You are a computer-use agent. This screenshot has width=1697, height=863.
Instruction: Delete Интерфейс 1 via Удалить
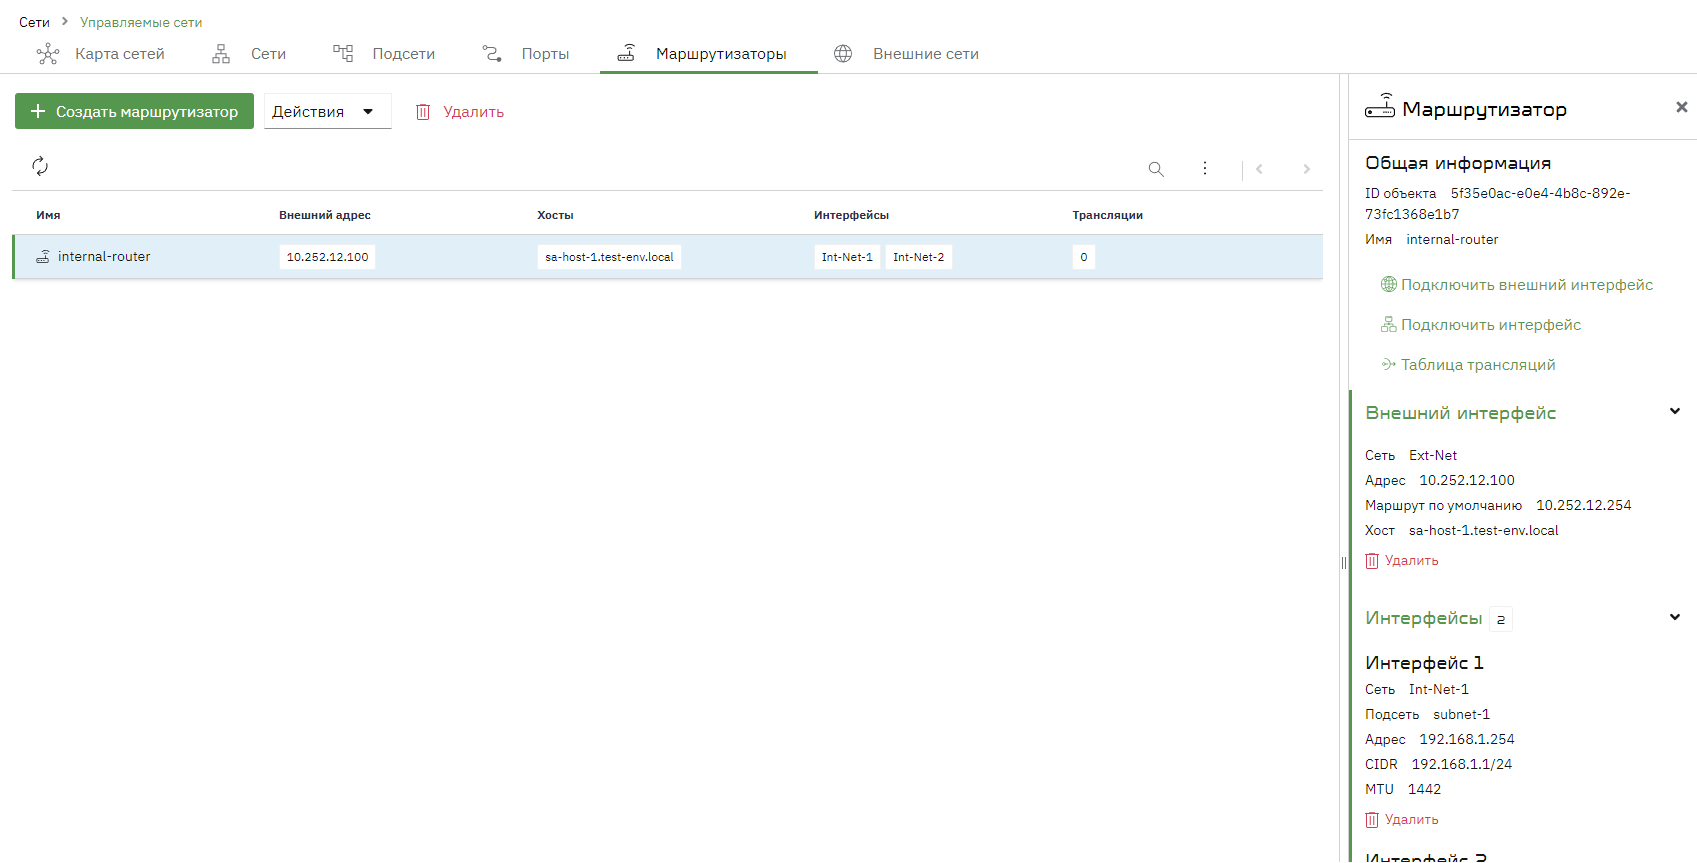click(1402, 820)
